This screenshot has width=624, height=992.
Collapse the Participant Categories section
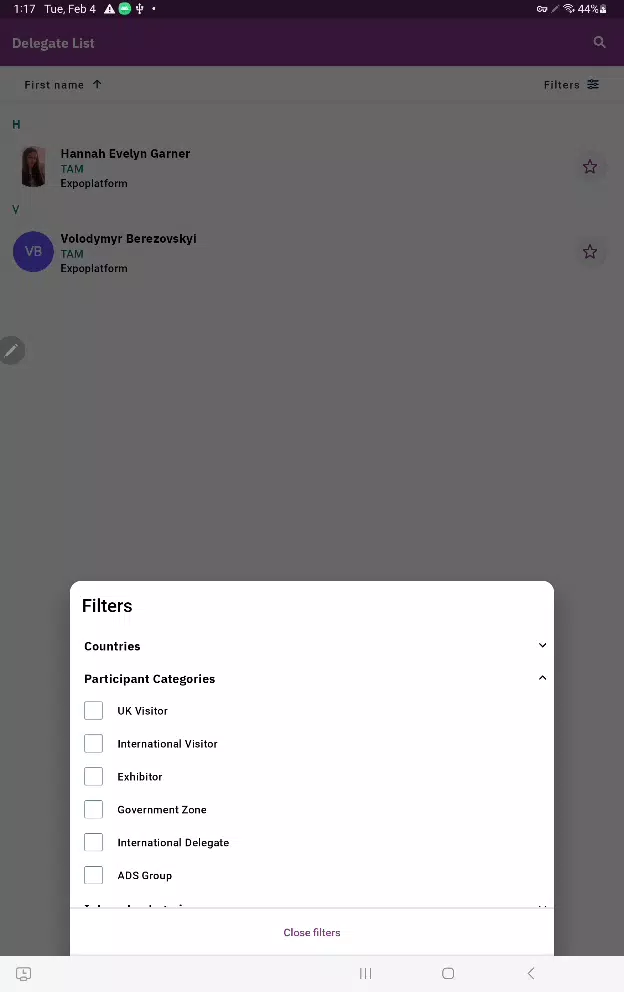[312, 679]
